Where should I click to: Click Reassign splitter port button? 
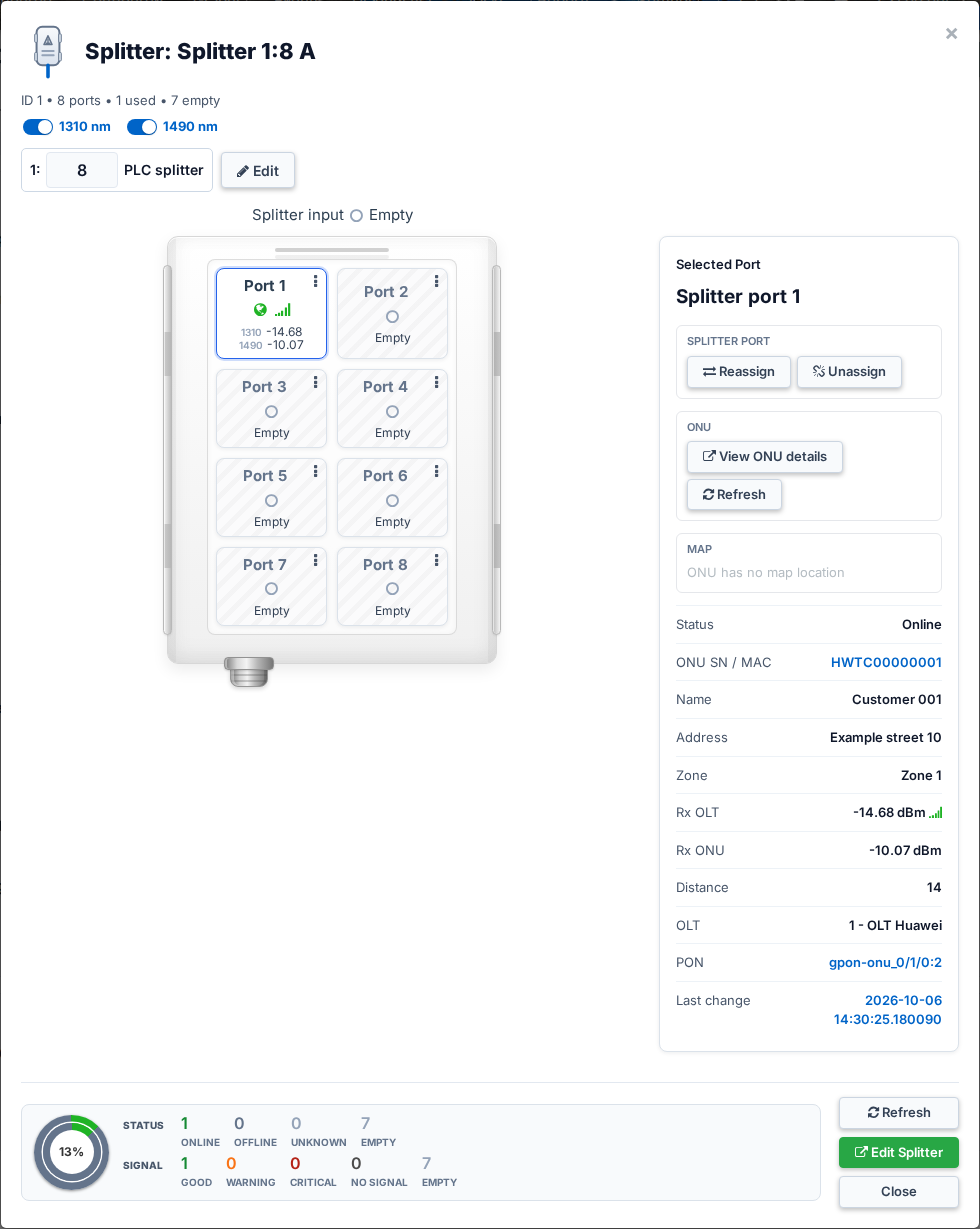tap(739, 372)
